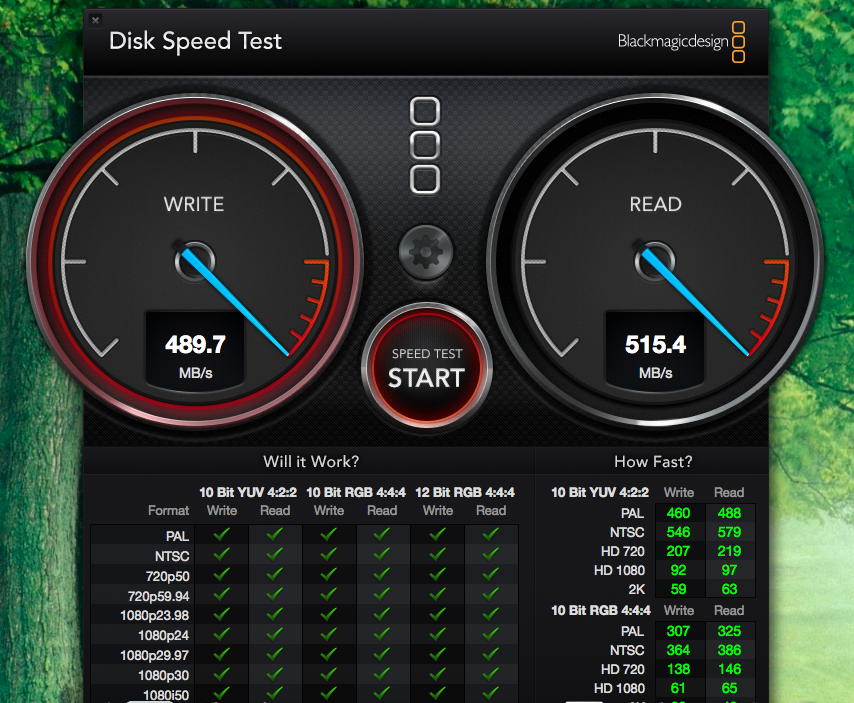Click YUV HD 720 read value 219
This screenshot has width=854, height=703.
pos(729,551)
